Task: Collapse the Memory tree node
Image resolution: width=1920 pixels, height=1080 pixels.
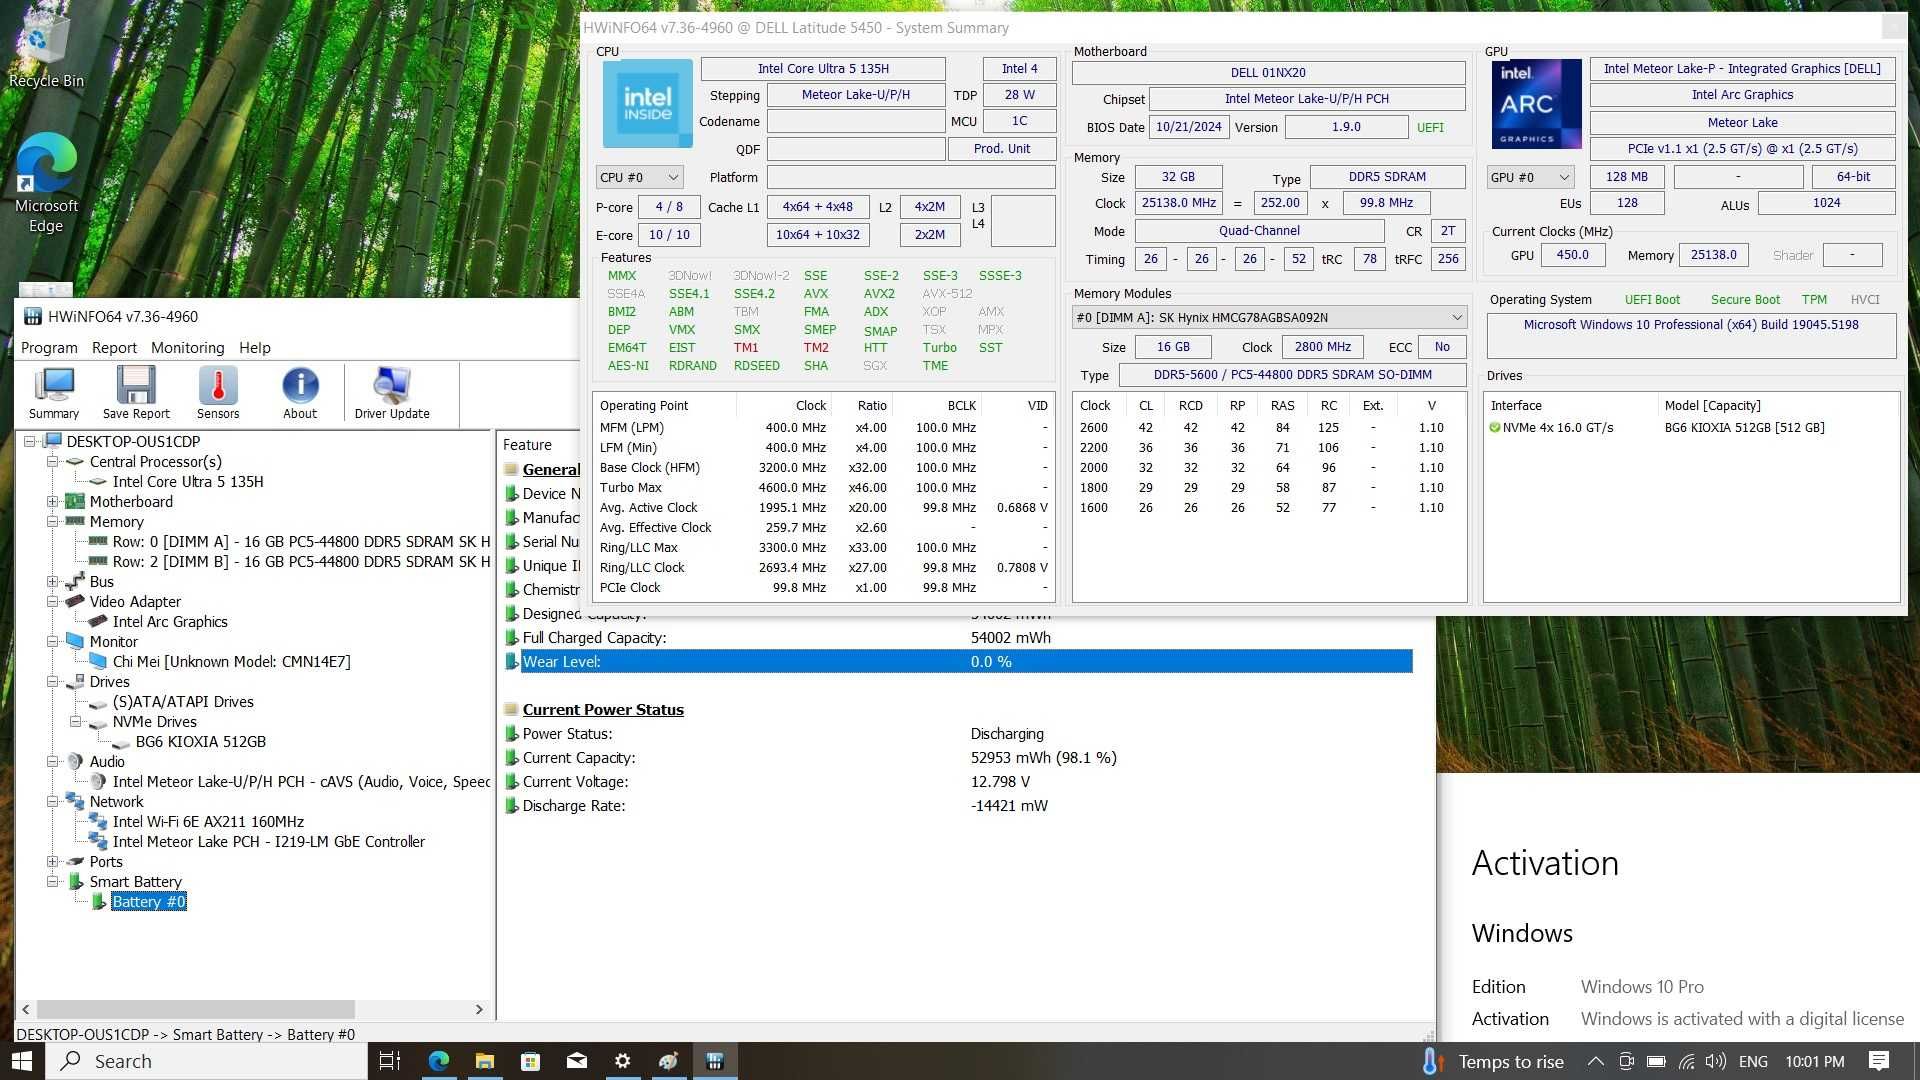Action: click(52, 521)
